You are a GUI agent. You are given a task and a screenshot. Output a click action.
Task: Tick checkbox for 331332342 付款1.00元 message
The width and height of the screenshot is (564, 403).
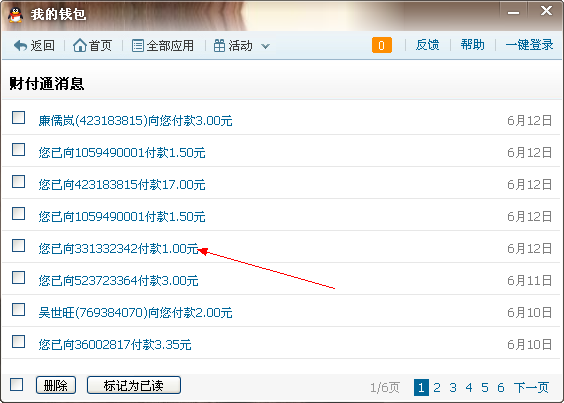tap(18, 246)
